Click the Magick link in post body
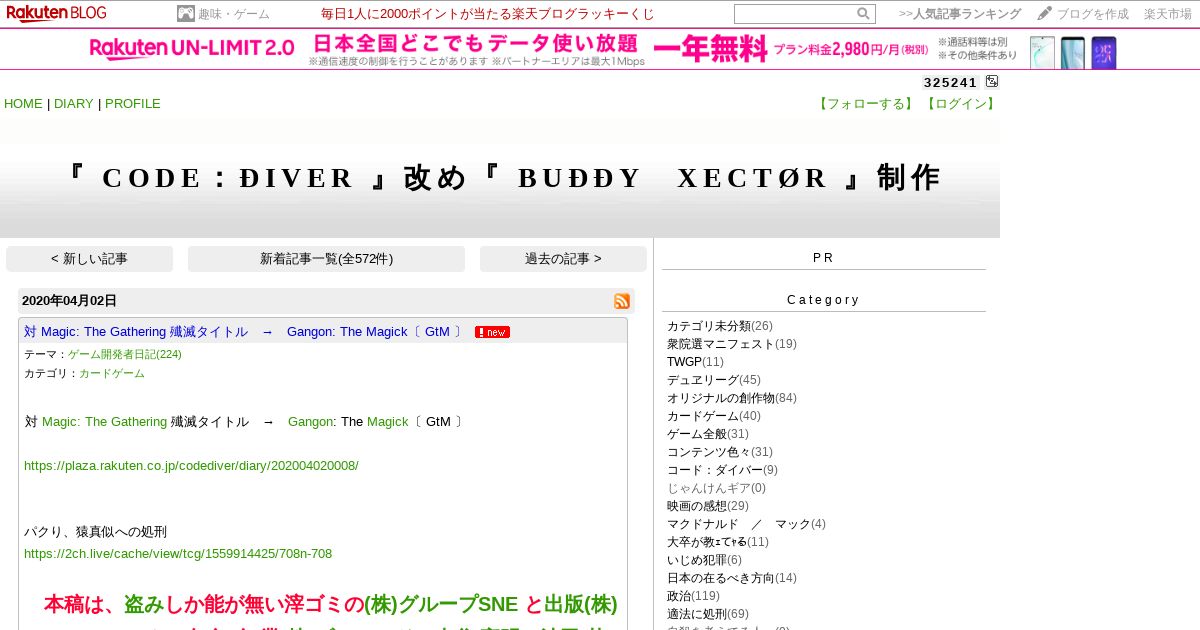This screenshot has width=1200, height=630. coord(387,422)
